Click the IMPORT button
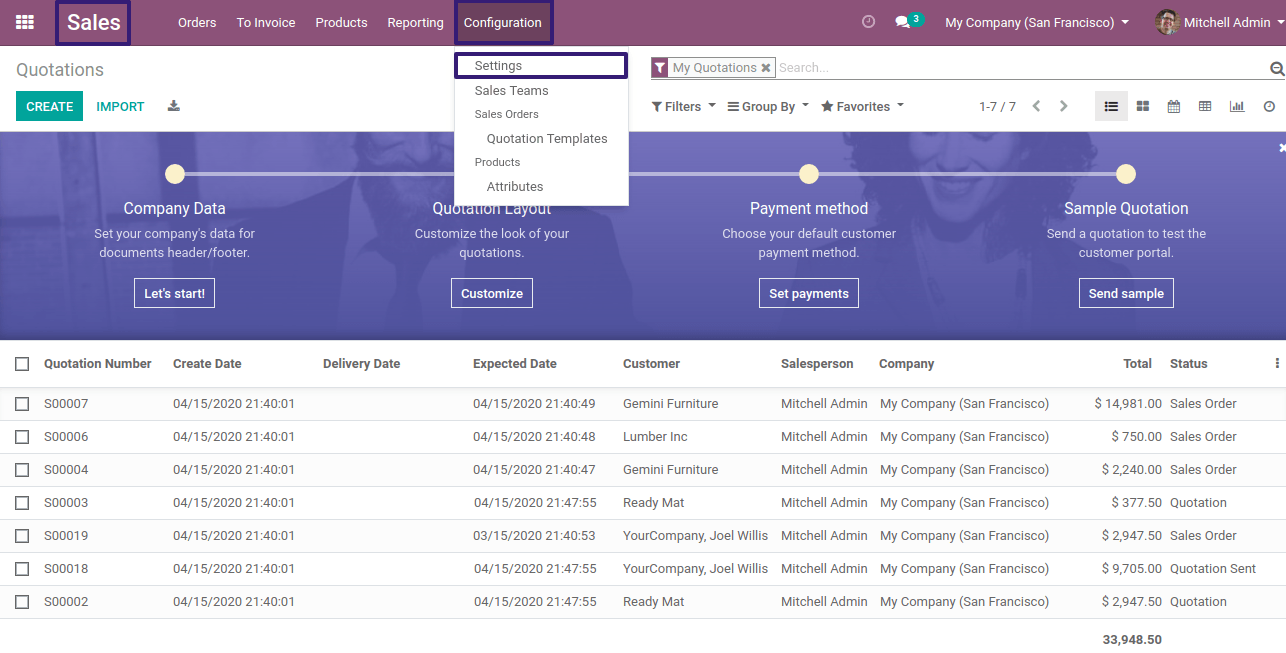Screen dimensions: 1286x653 pyautogui.click(x=120, y=106)
